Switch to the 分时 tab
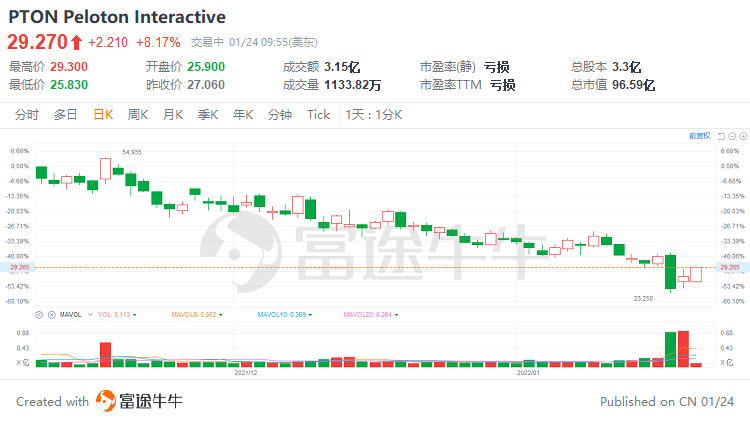This screenshot has height=422, width=750. (x=27, y=115)
